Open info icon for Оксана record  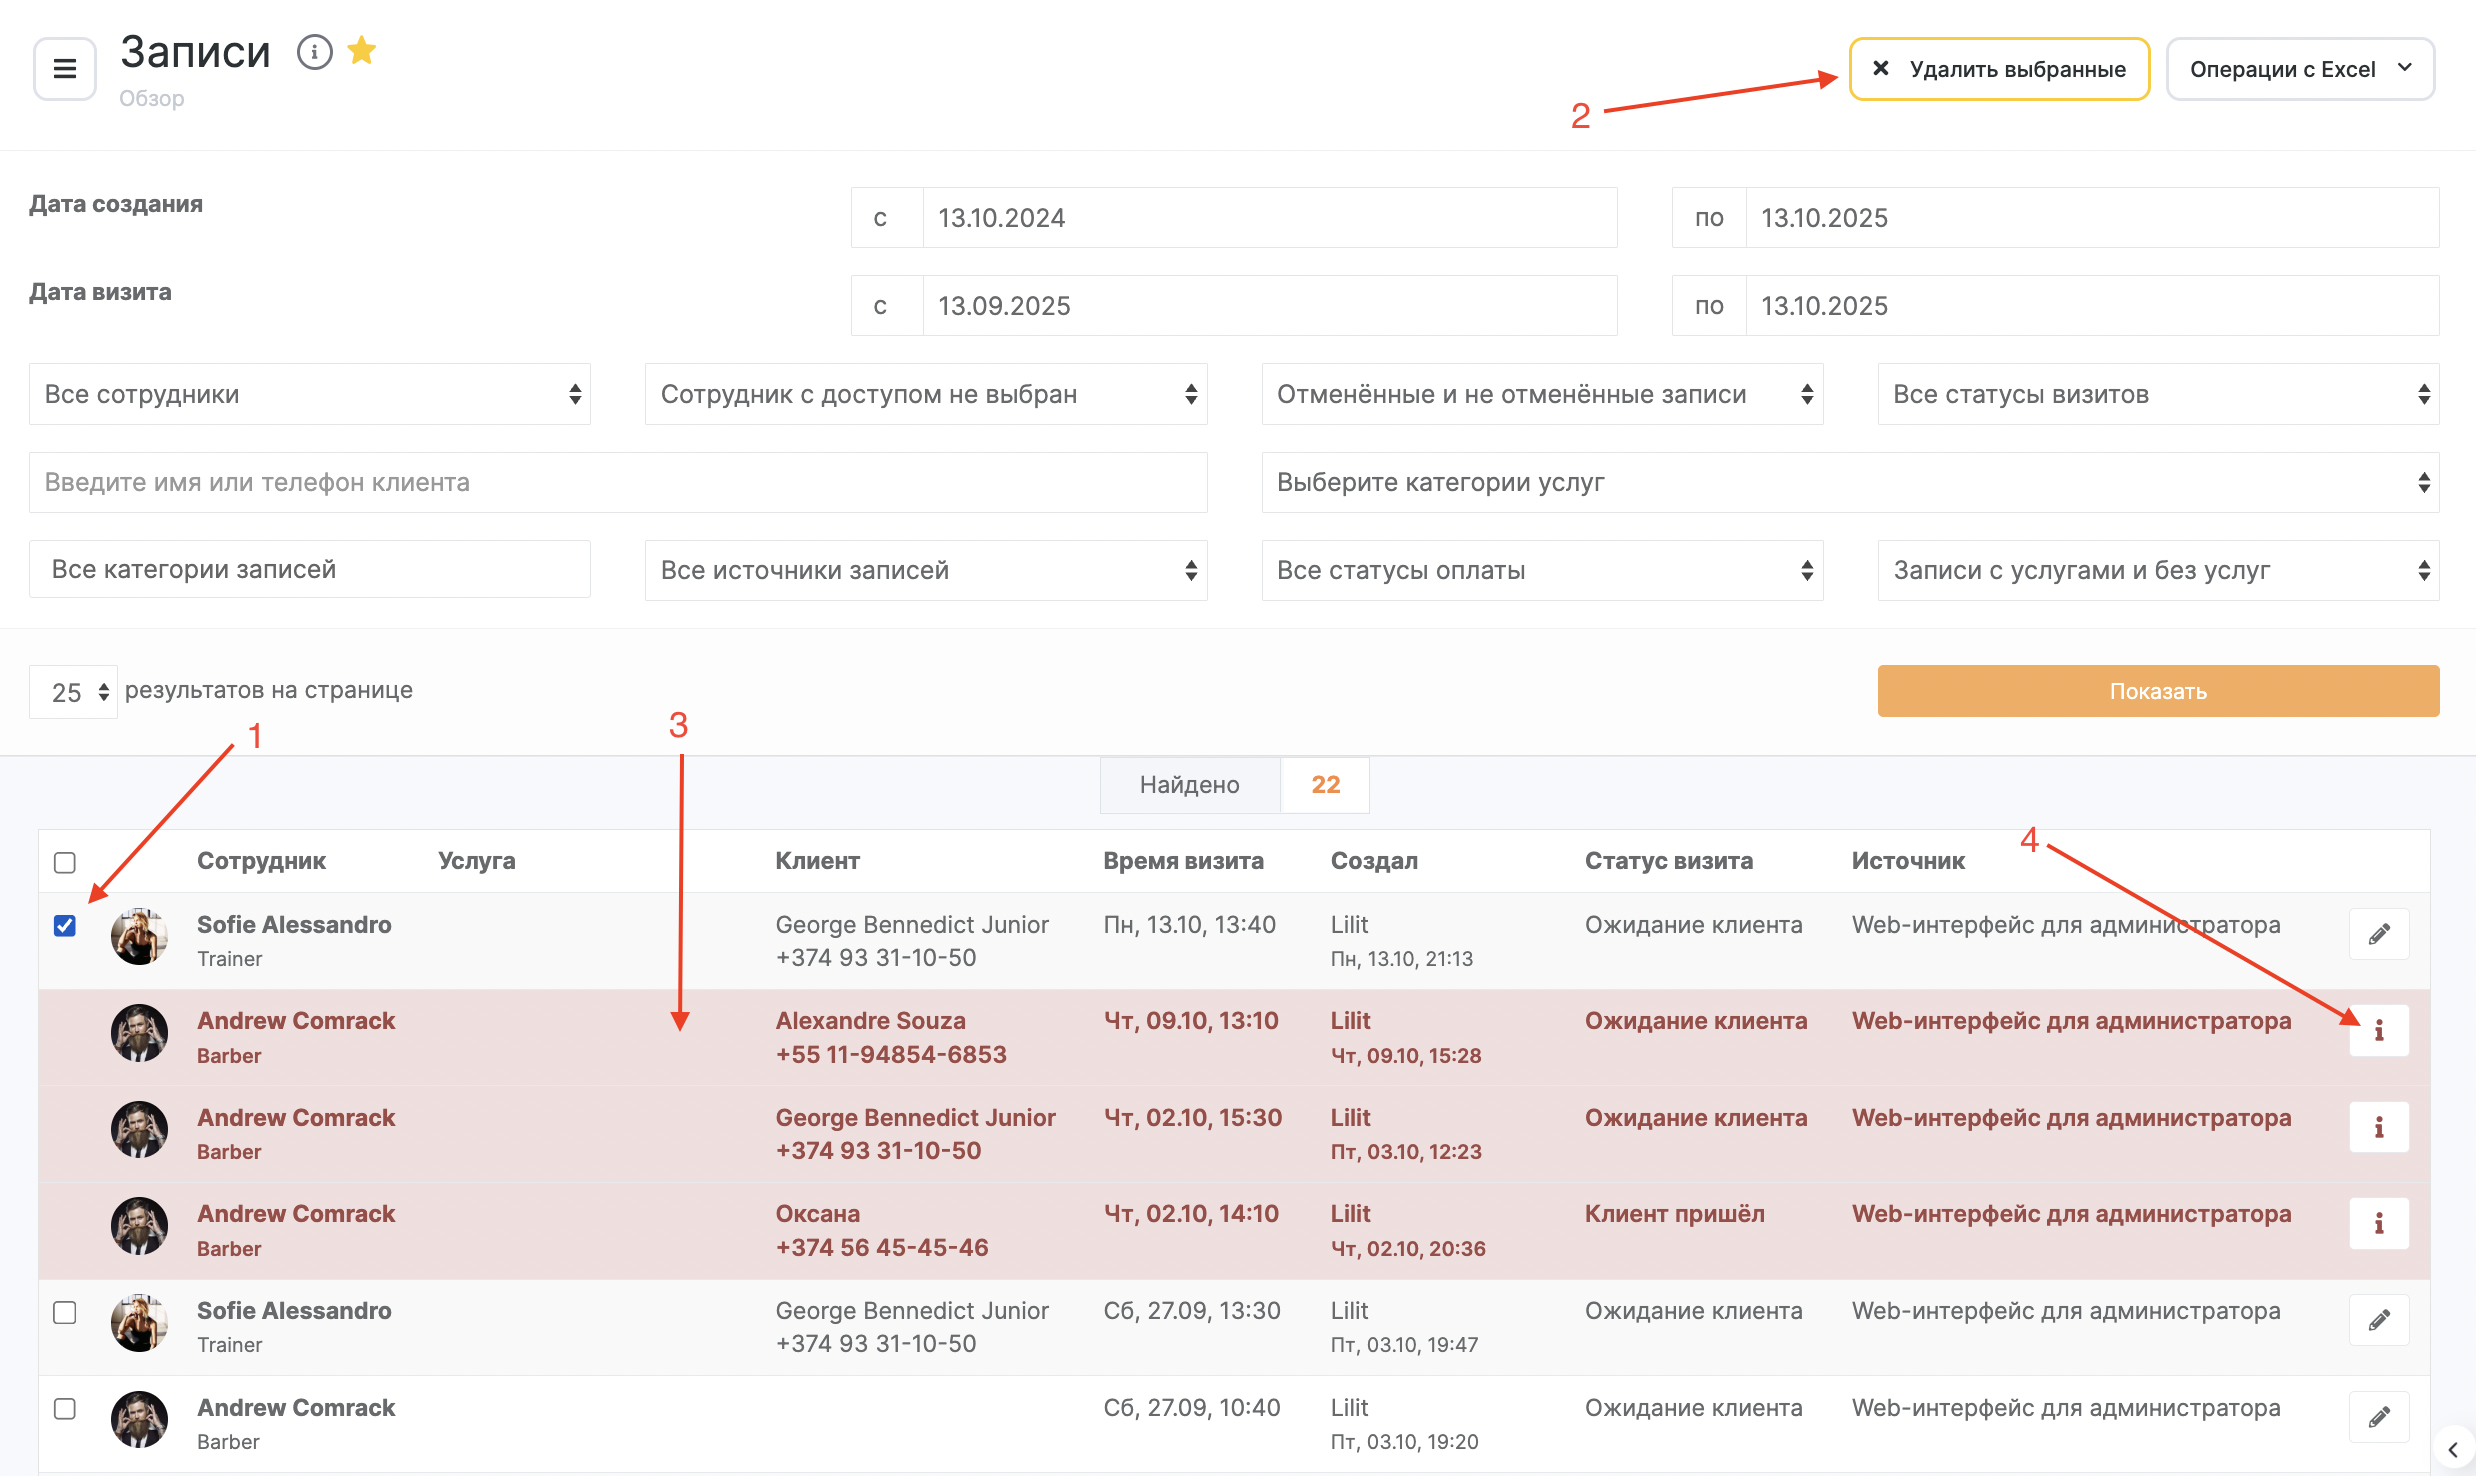pos(2379,1224)
